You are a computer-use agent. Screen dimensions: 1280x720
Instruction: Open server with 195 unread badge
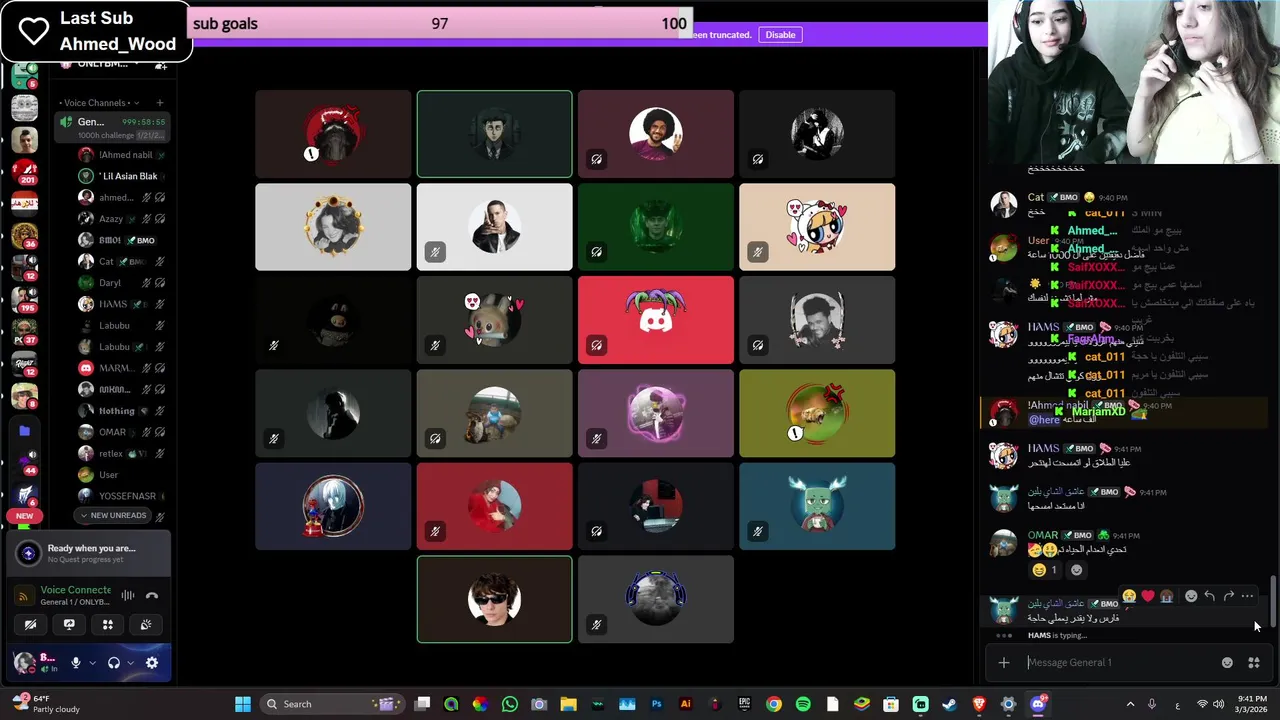click(x=24, y=300)
